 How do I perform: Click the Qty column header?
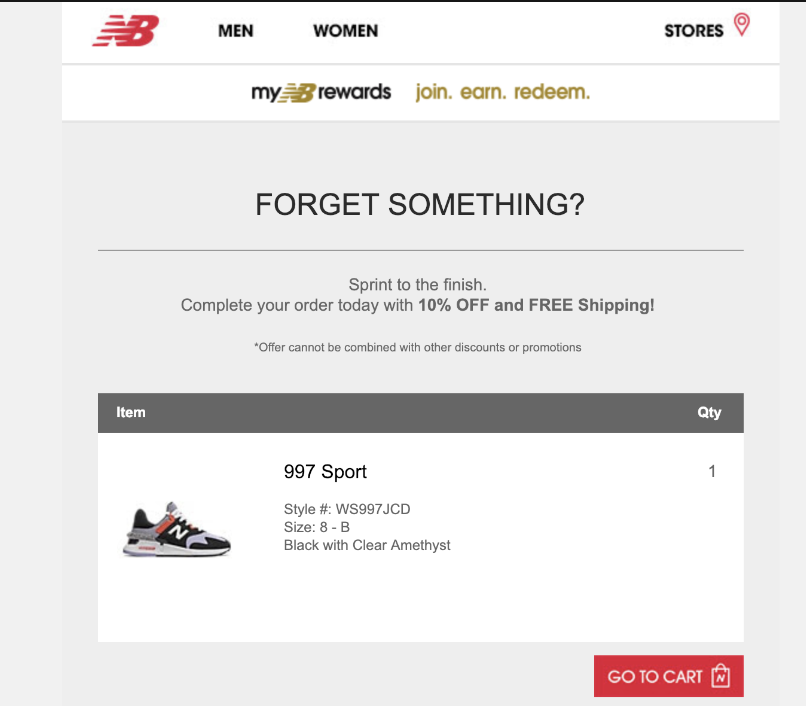[709, 412]
